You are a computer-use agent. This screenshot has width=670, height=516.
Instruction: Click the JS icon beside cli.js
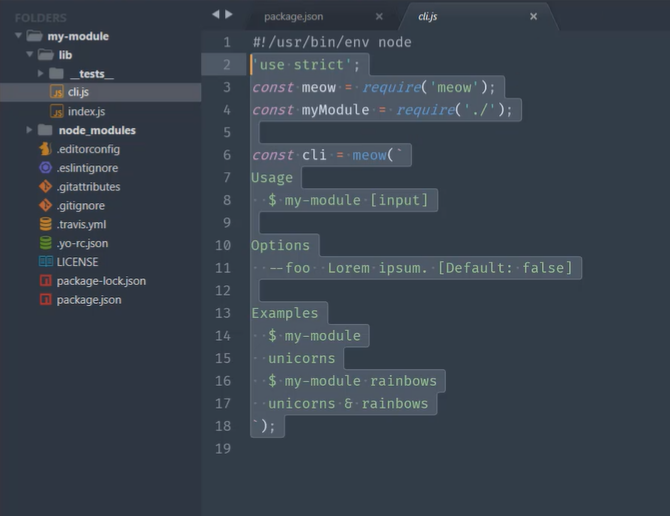point(57,92)
